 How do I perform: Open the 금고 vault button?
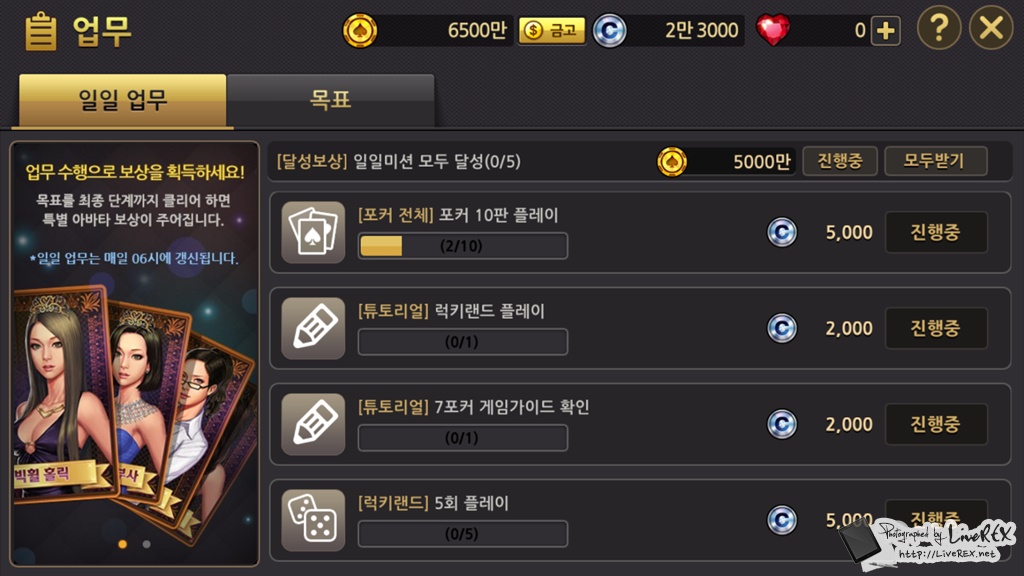tap(552, 30)
